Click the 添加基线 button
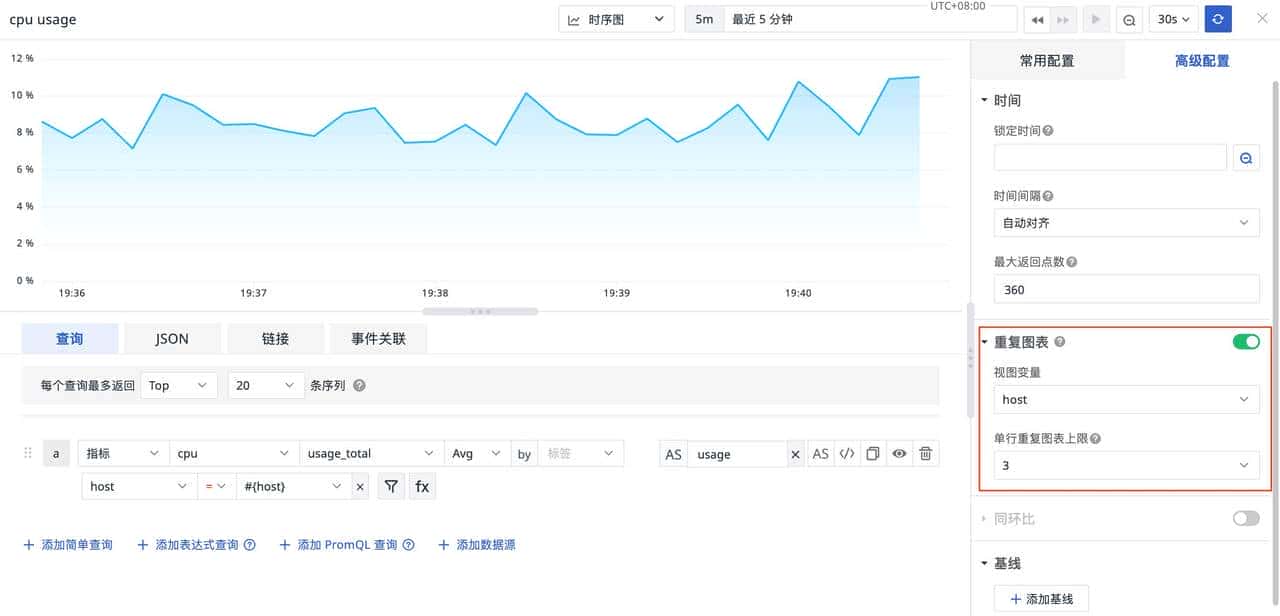The width and height of the screenshot is (1280, 616). pyautogui.click(x=1041, y=598)
